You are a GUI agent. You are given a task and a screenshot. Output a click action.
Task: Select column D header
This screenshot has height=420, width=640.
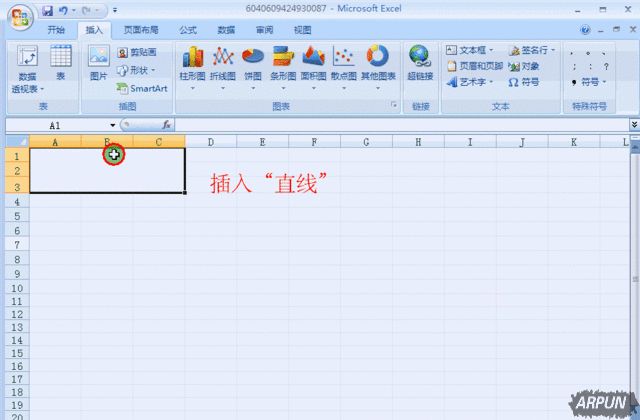211,142
